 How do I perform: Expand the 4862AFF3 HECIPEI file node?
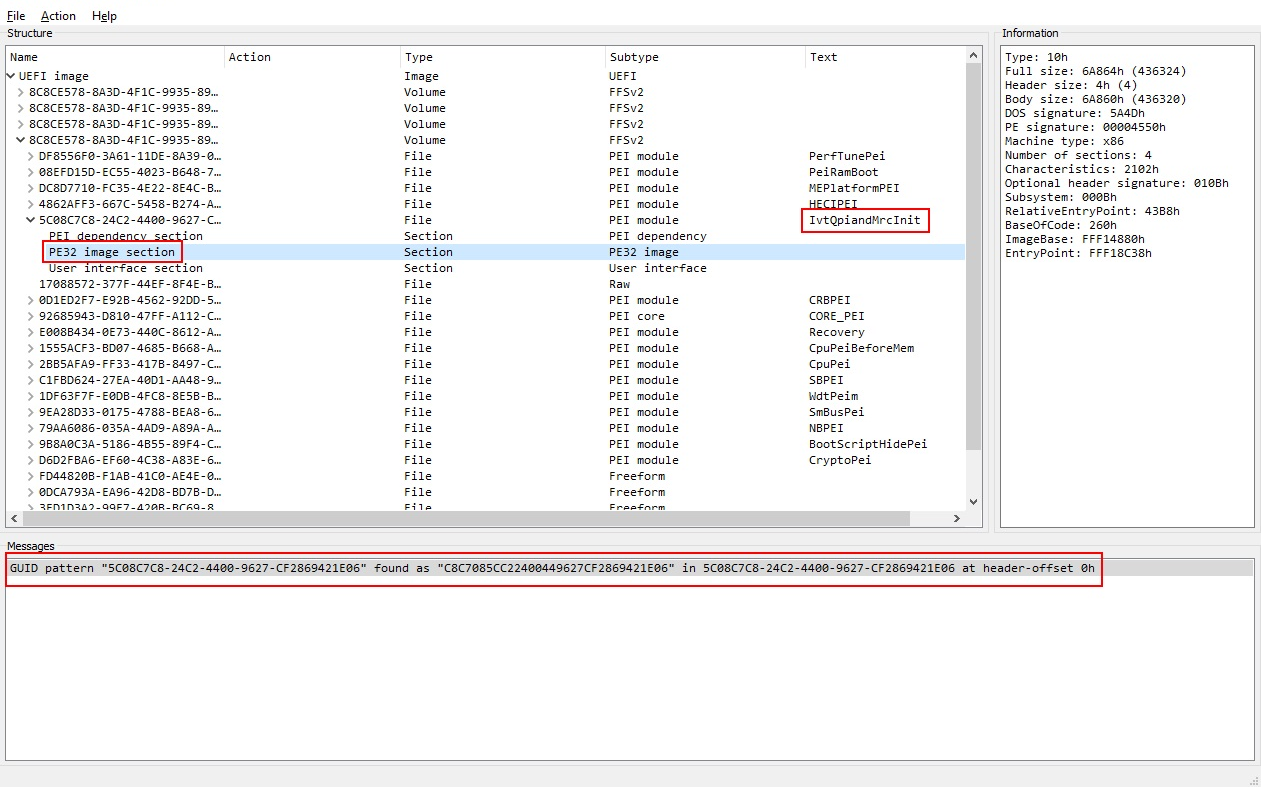(x=31, y=204)
